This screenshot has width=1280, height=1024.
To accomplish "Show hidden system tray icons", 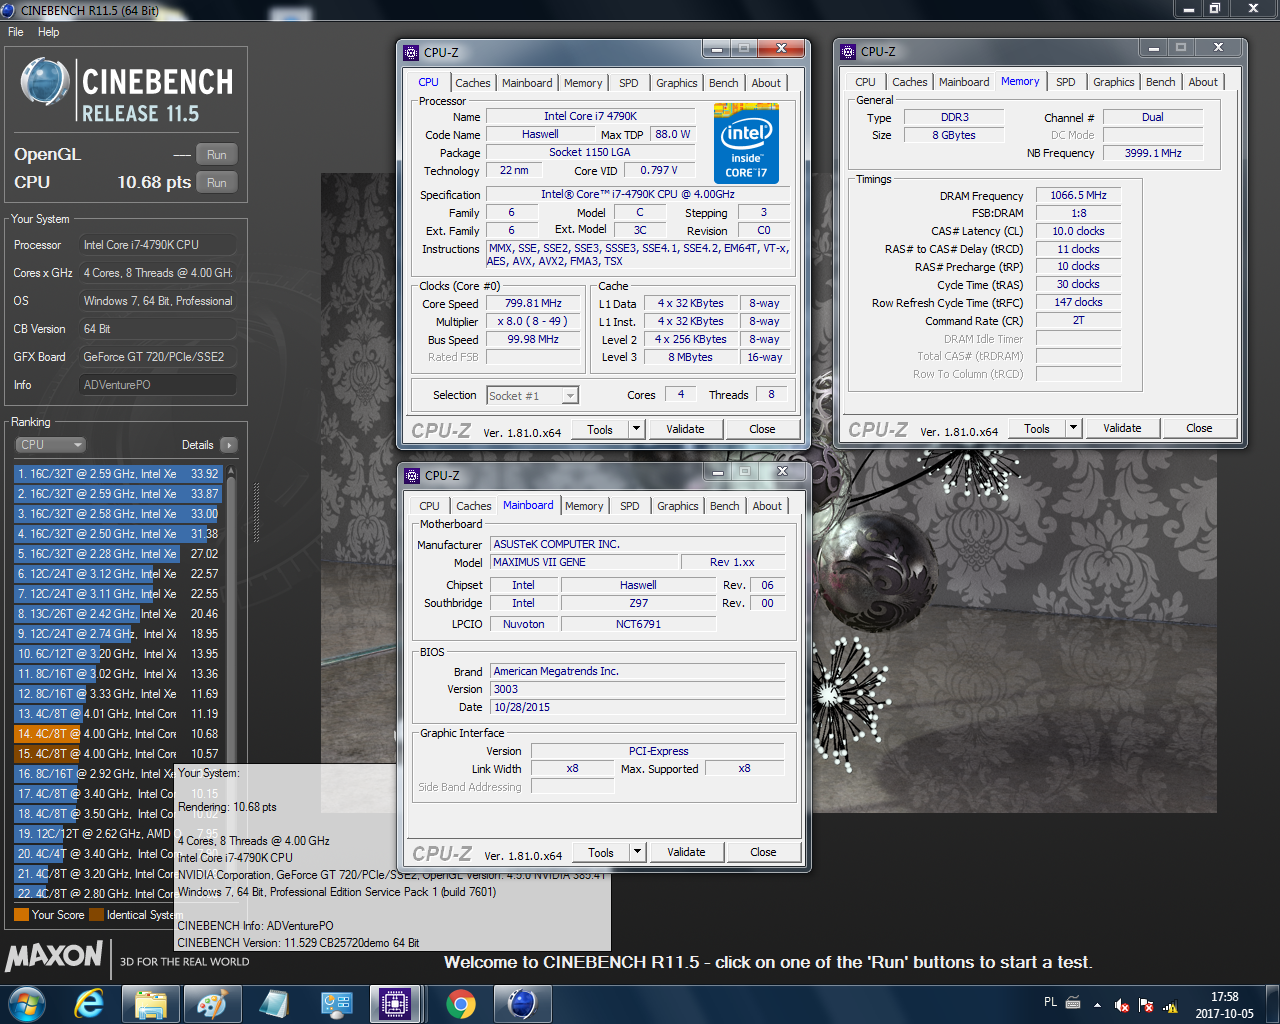I will [1097, 1004].
